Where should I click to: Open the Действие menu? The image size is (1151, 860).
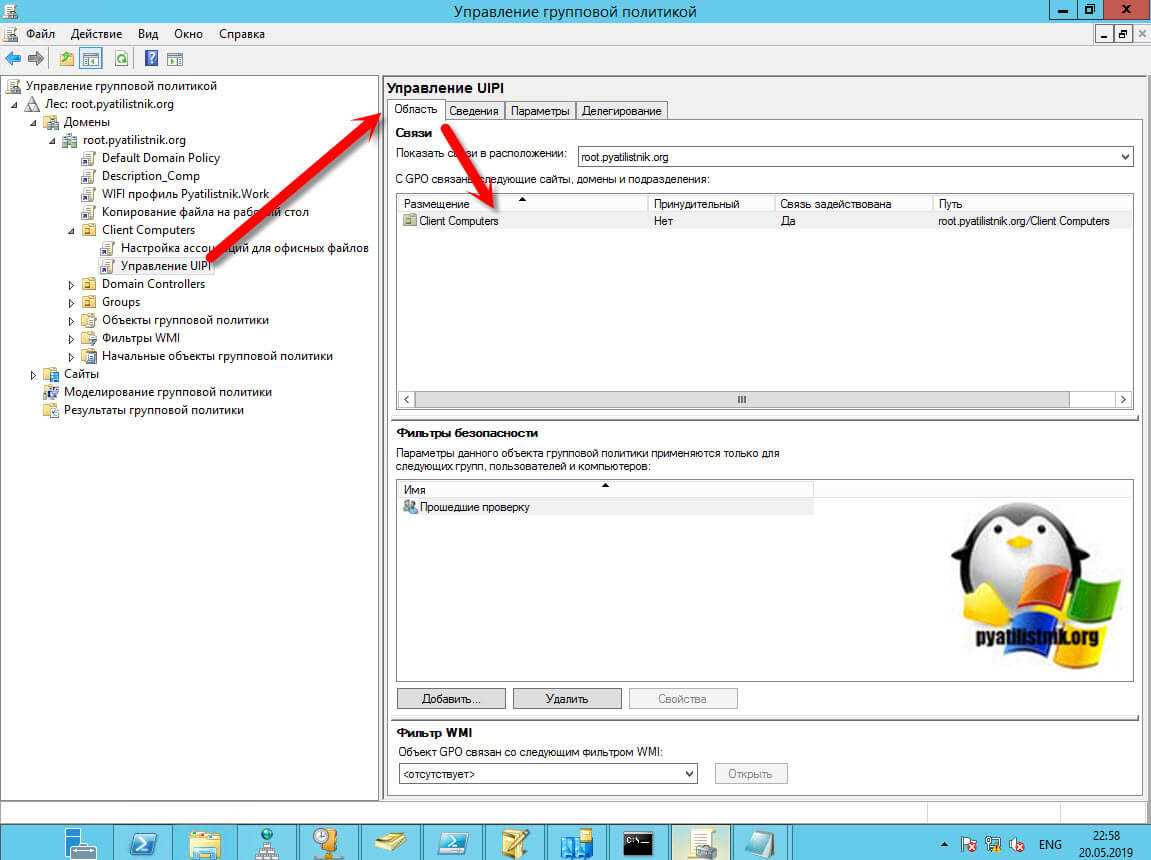pos(96,34)
